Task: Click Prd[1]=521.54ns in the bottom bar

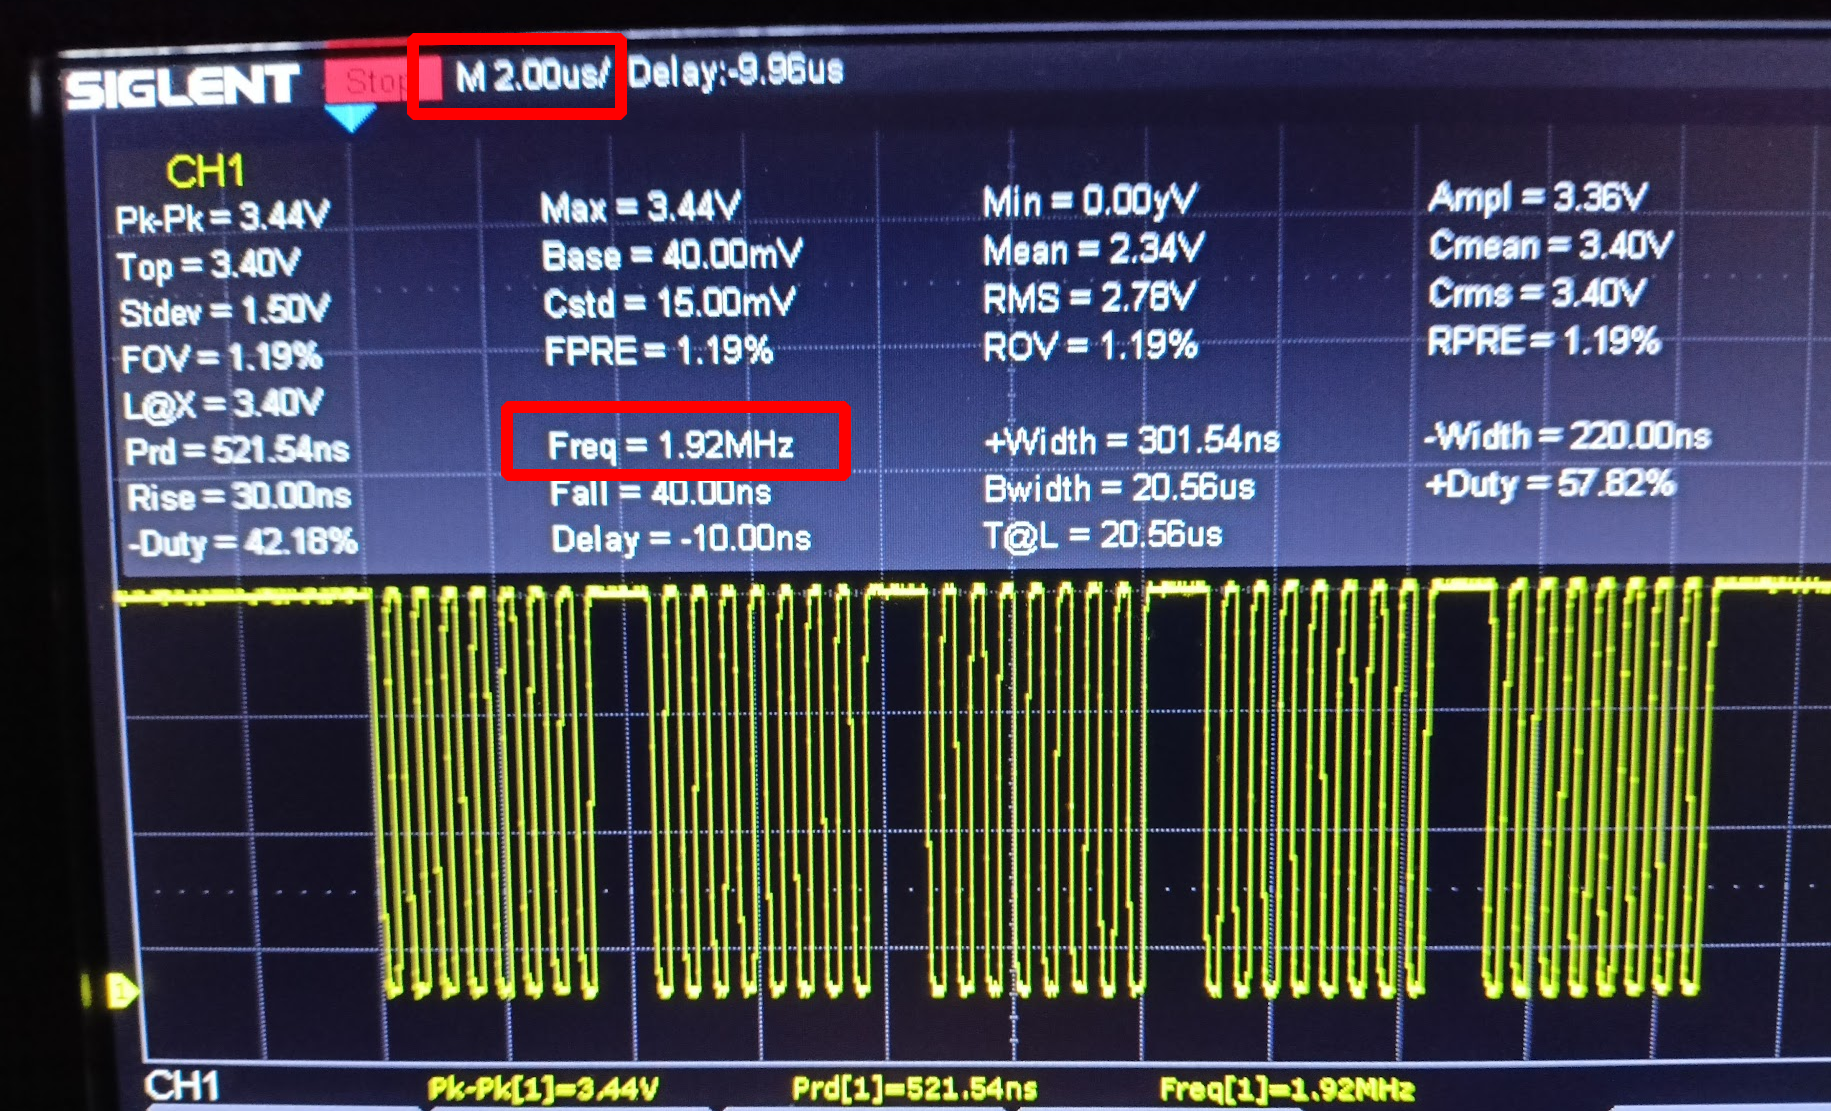Action: [x=914, y=1090]
